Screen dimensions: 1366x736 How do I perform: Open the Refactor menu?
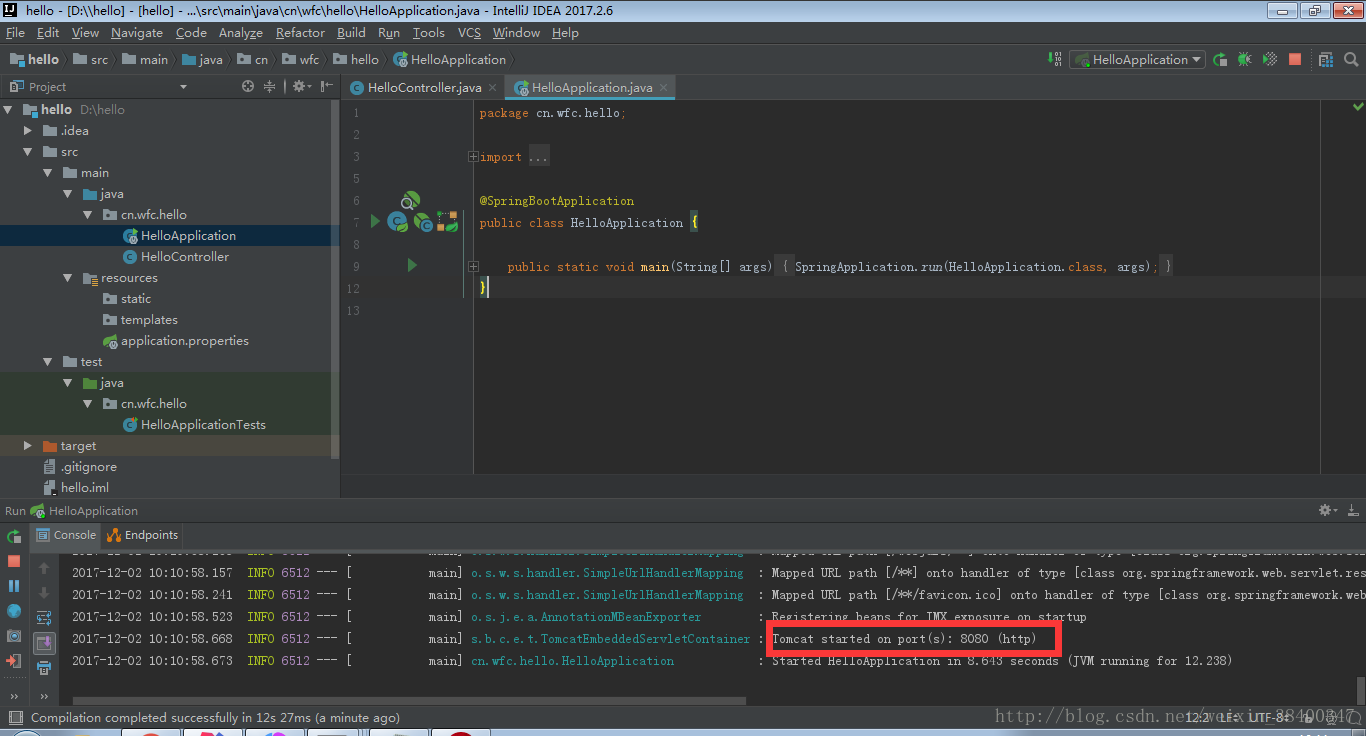coord(301,33)
